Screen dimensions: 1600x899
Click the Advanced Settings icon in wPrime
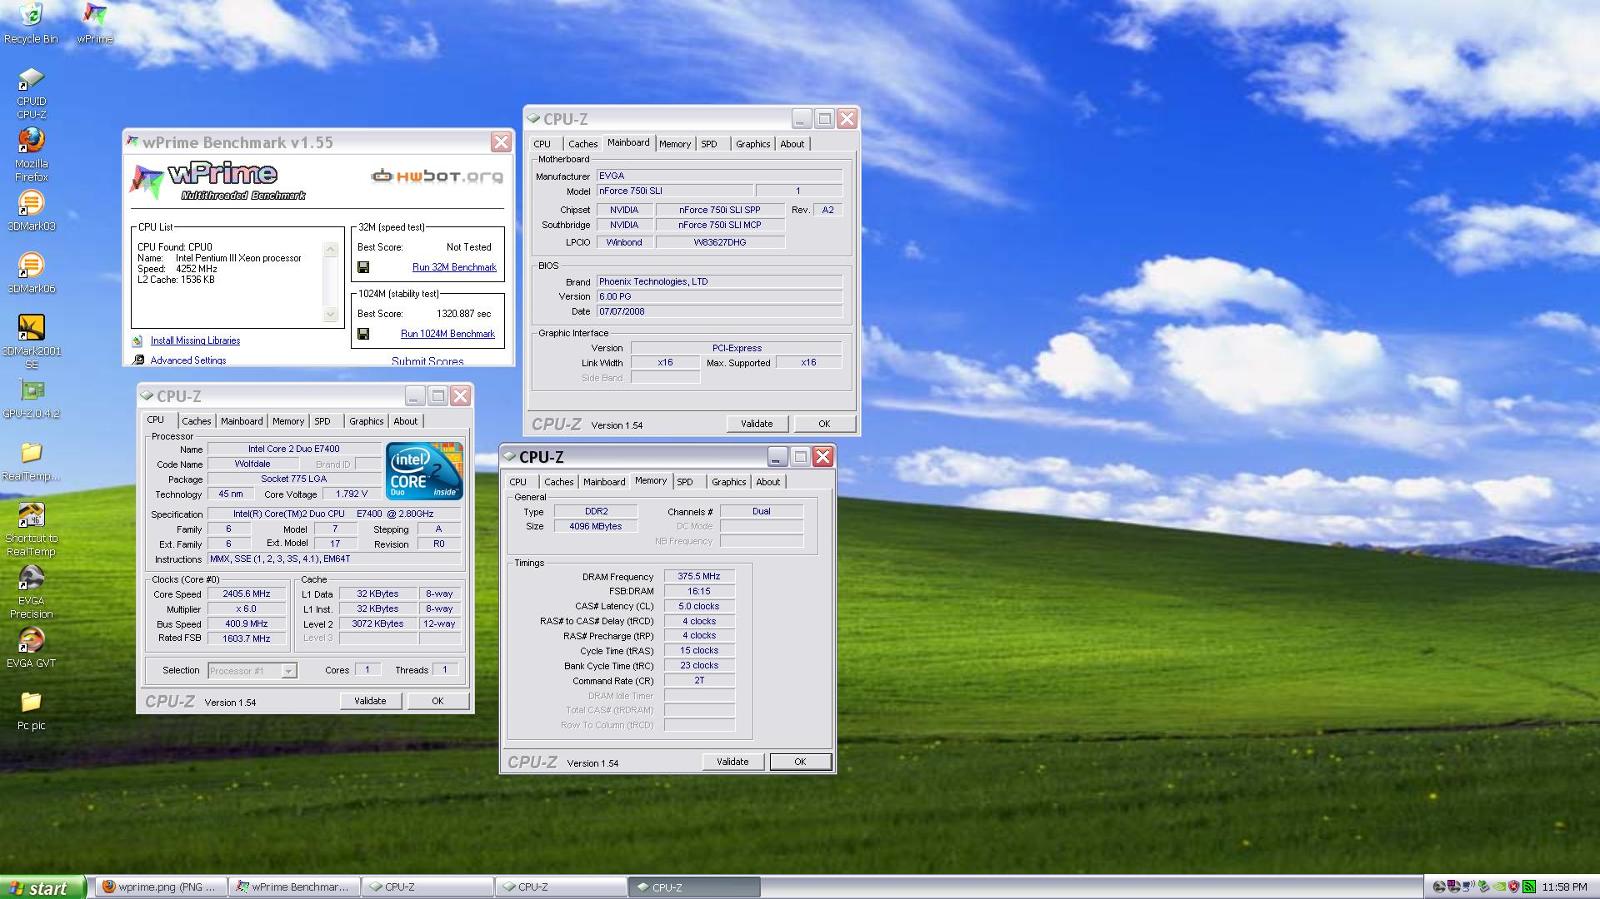pos(138,360)
